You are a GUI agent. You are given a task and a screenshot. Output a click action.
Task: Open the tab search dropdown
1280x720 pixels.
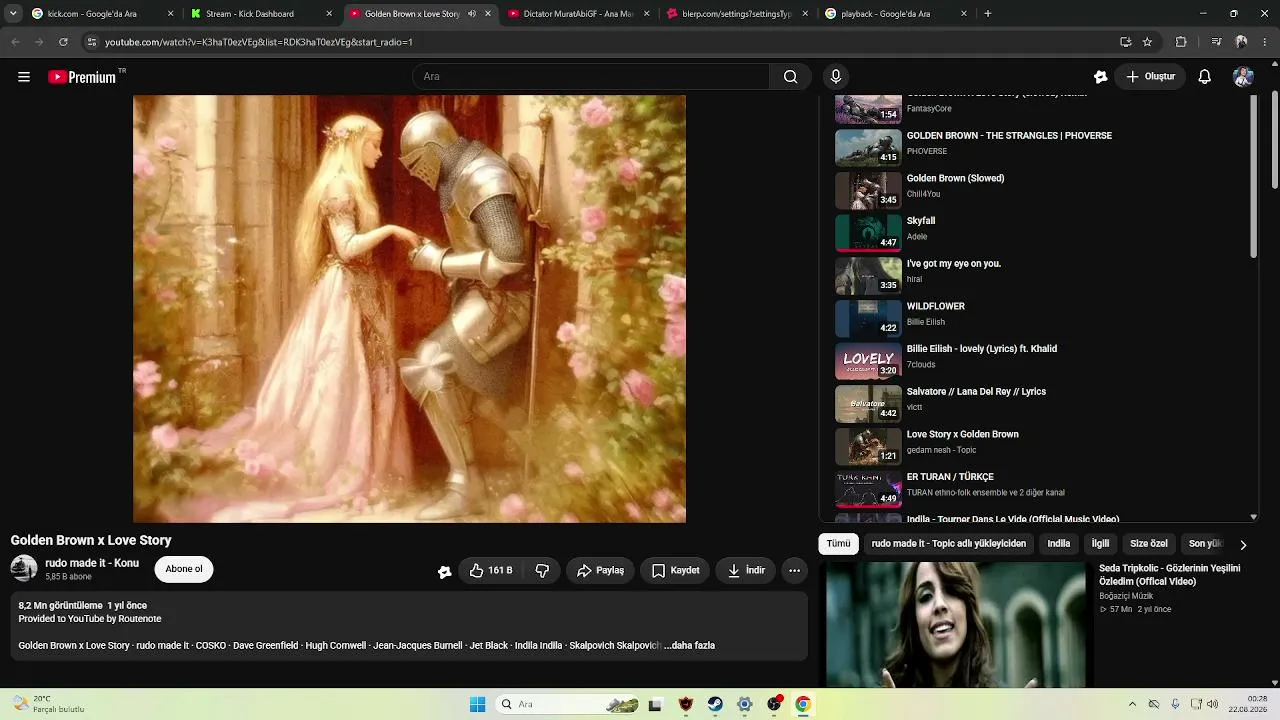point(13,14)
